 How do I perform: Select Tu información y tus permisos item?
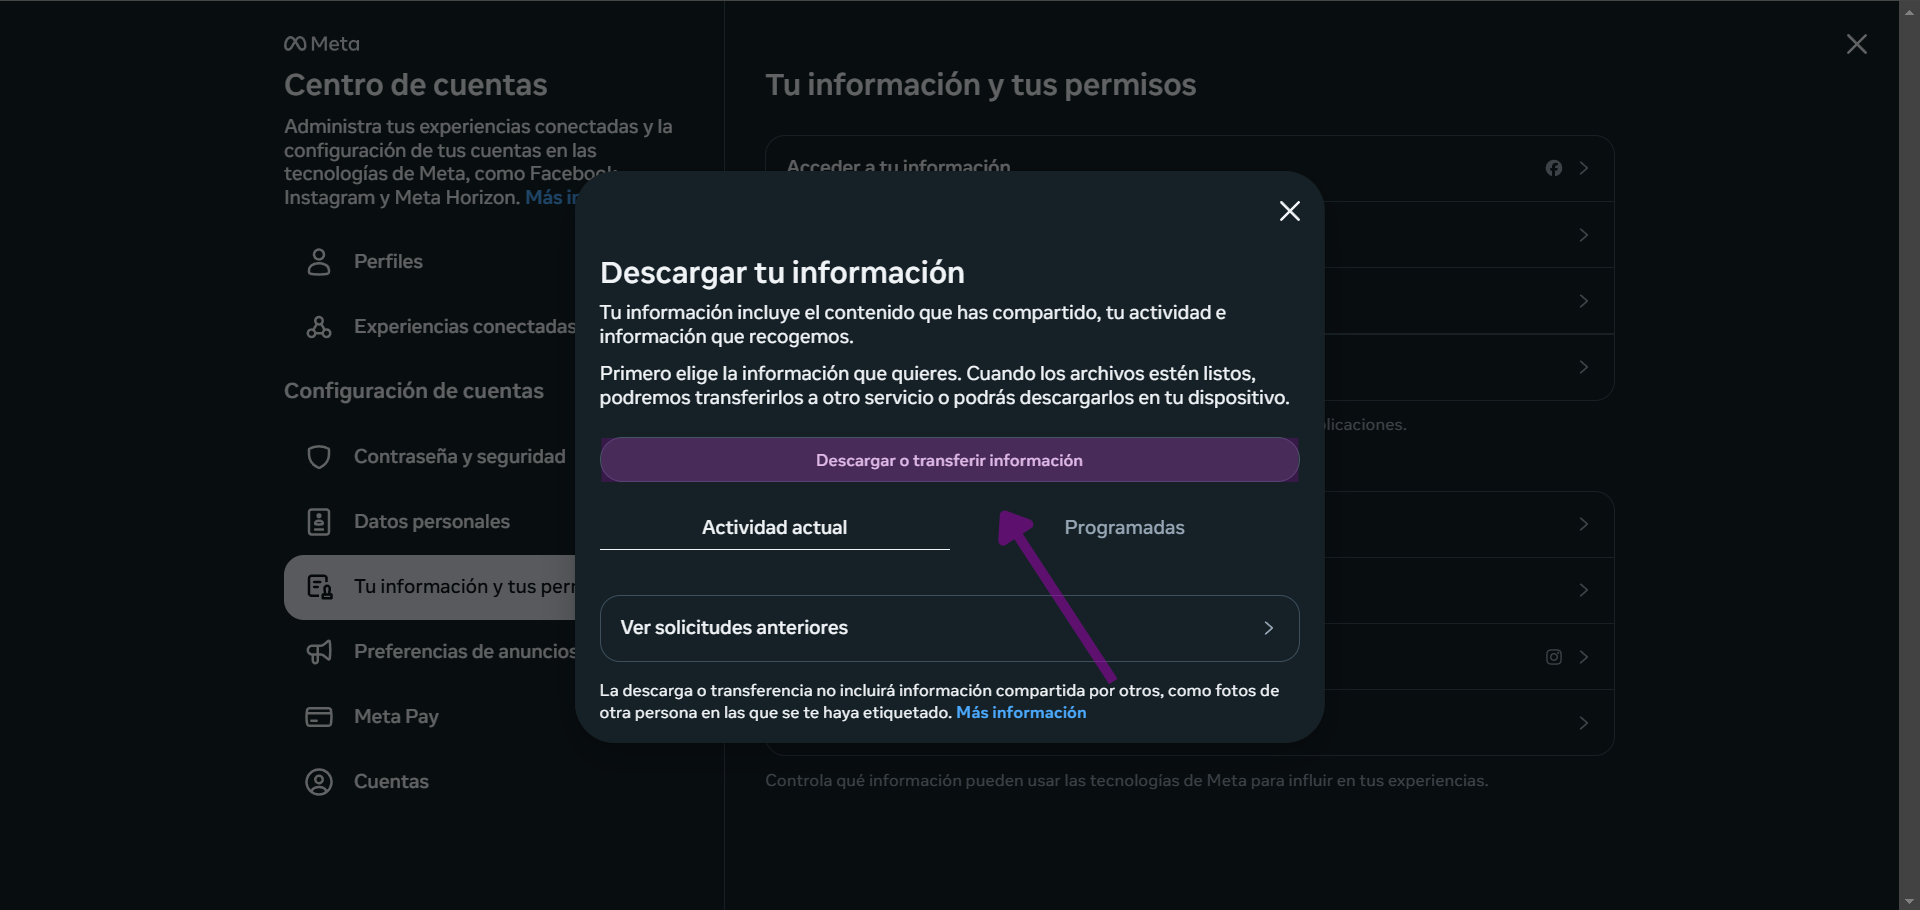(x=430, y=587)
